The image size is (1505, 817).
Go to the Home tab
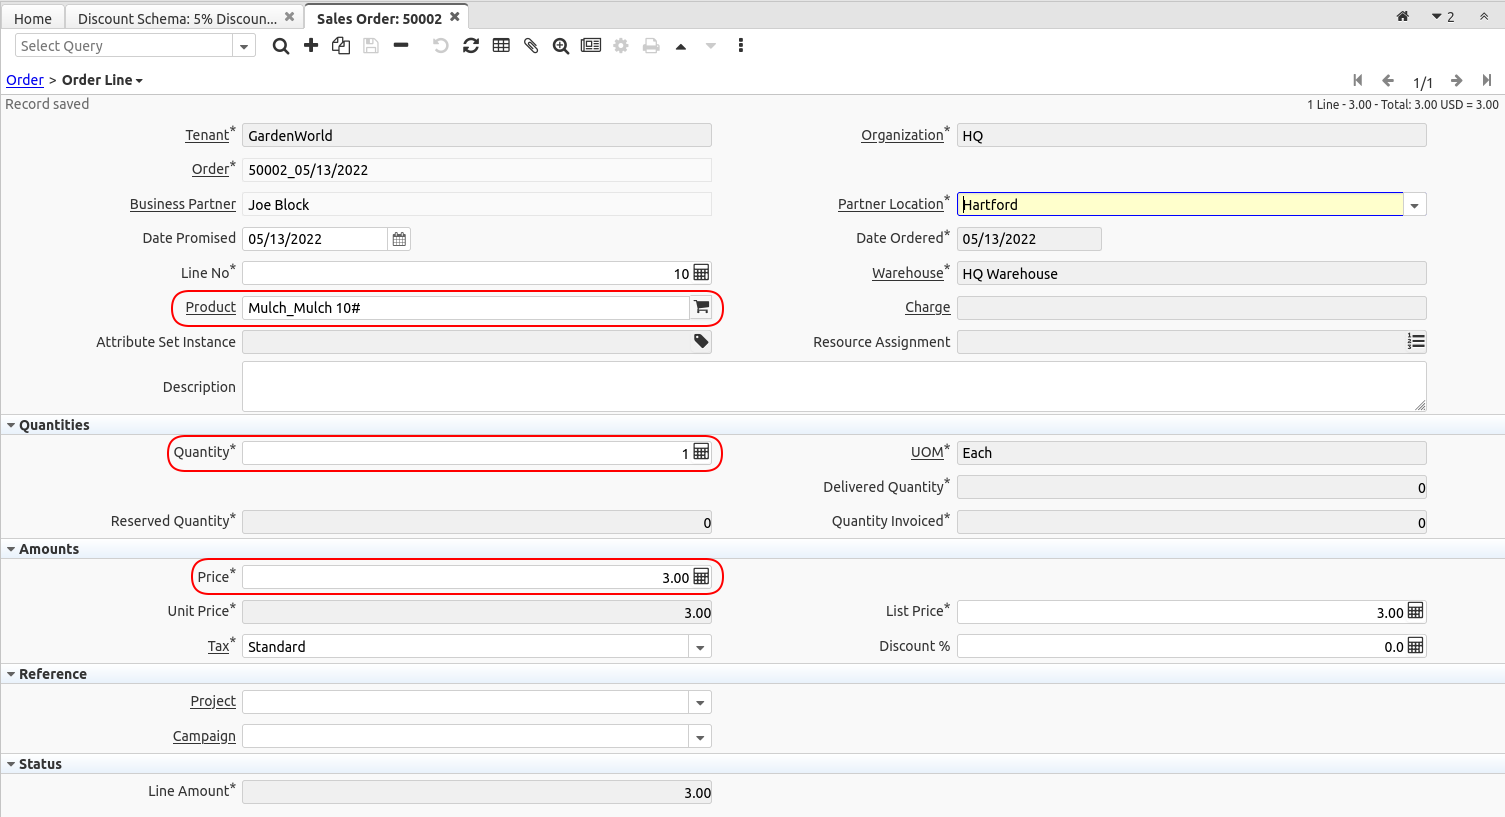33,18
